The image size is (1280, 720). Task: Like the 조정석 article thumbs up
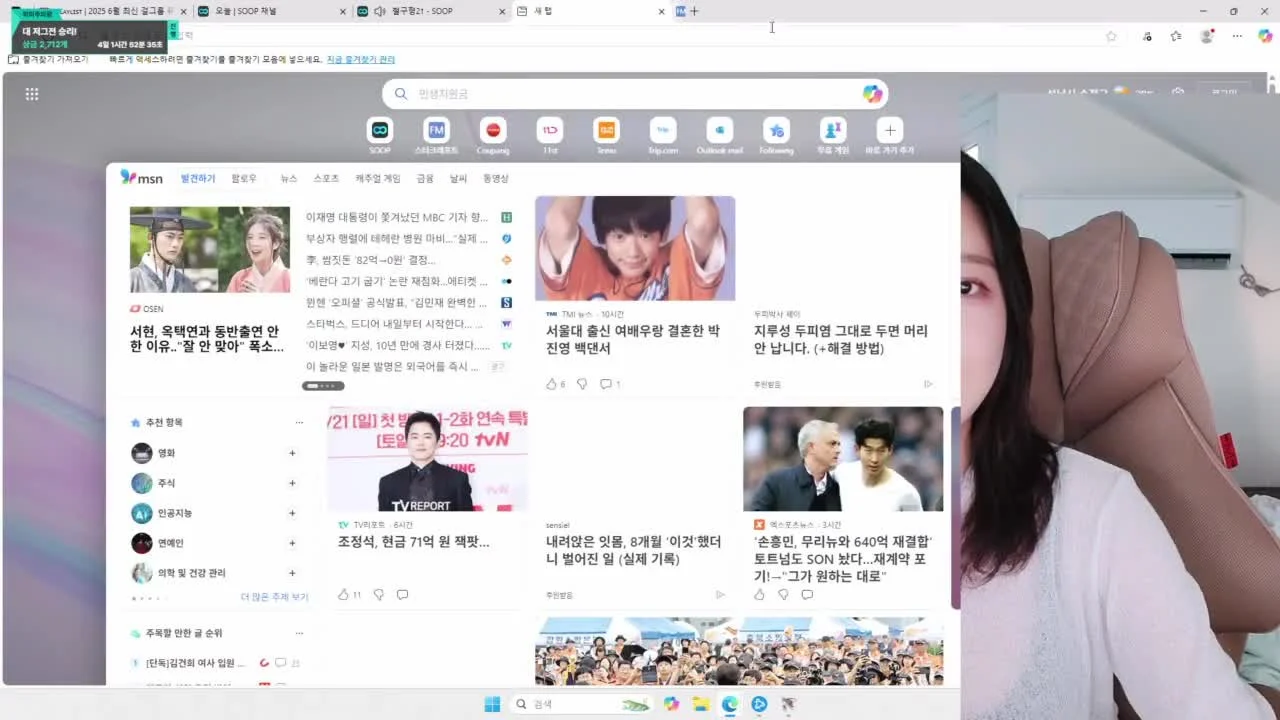344,594
